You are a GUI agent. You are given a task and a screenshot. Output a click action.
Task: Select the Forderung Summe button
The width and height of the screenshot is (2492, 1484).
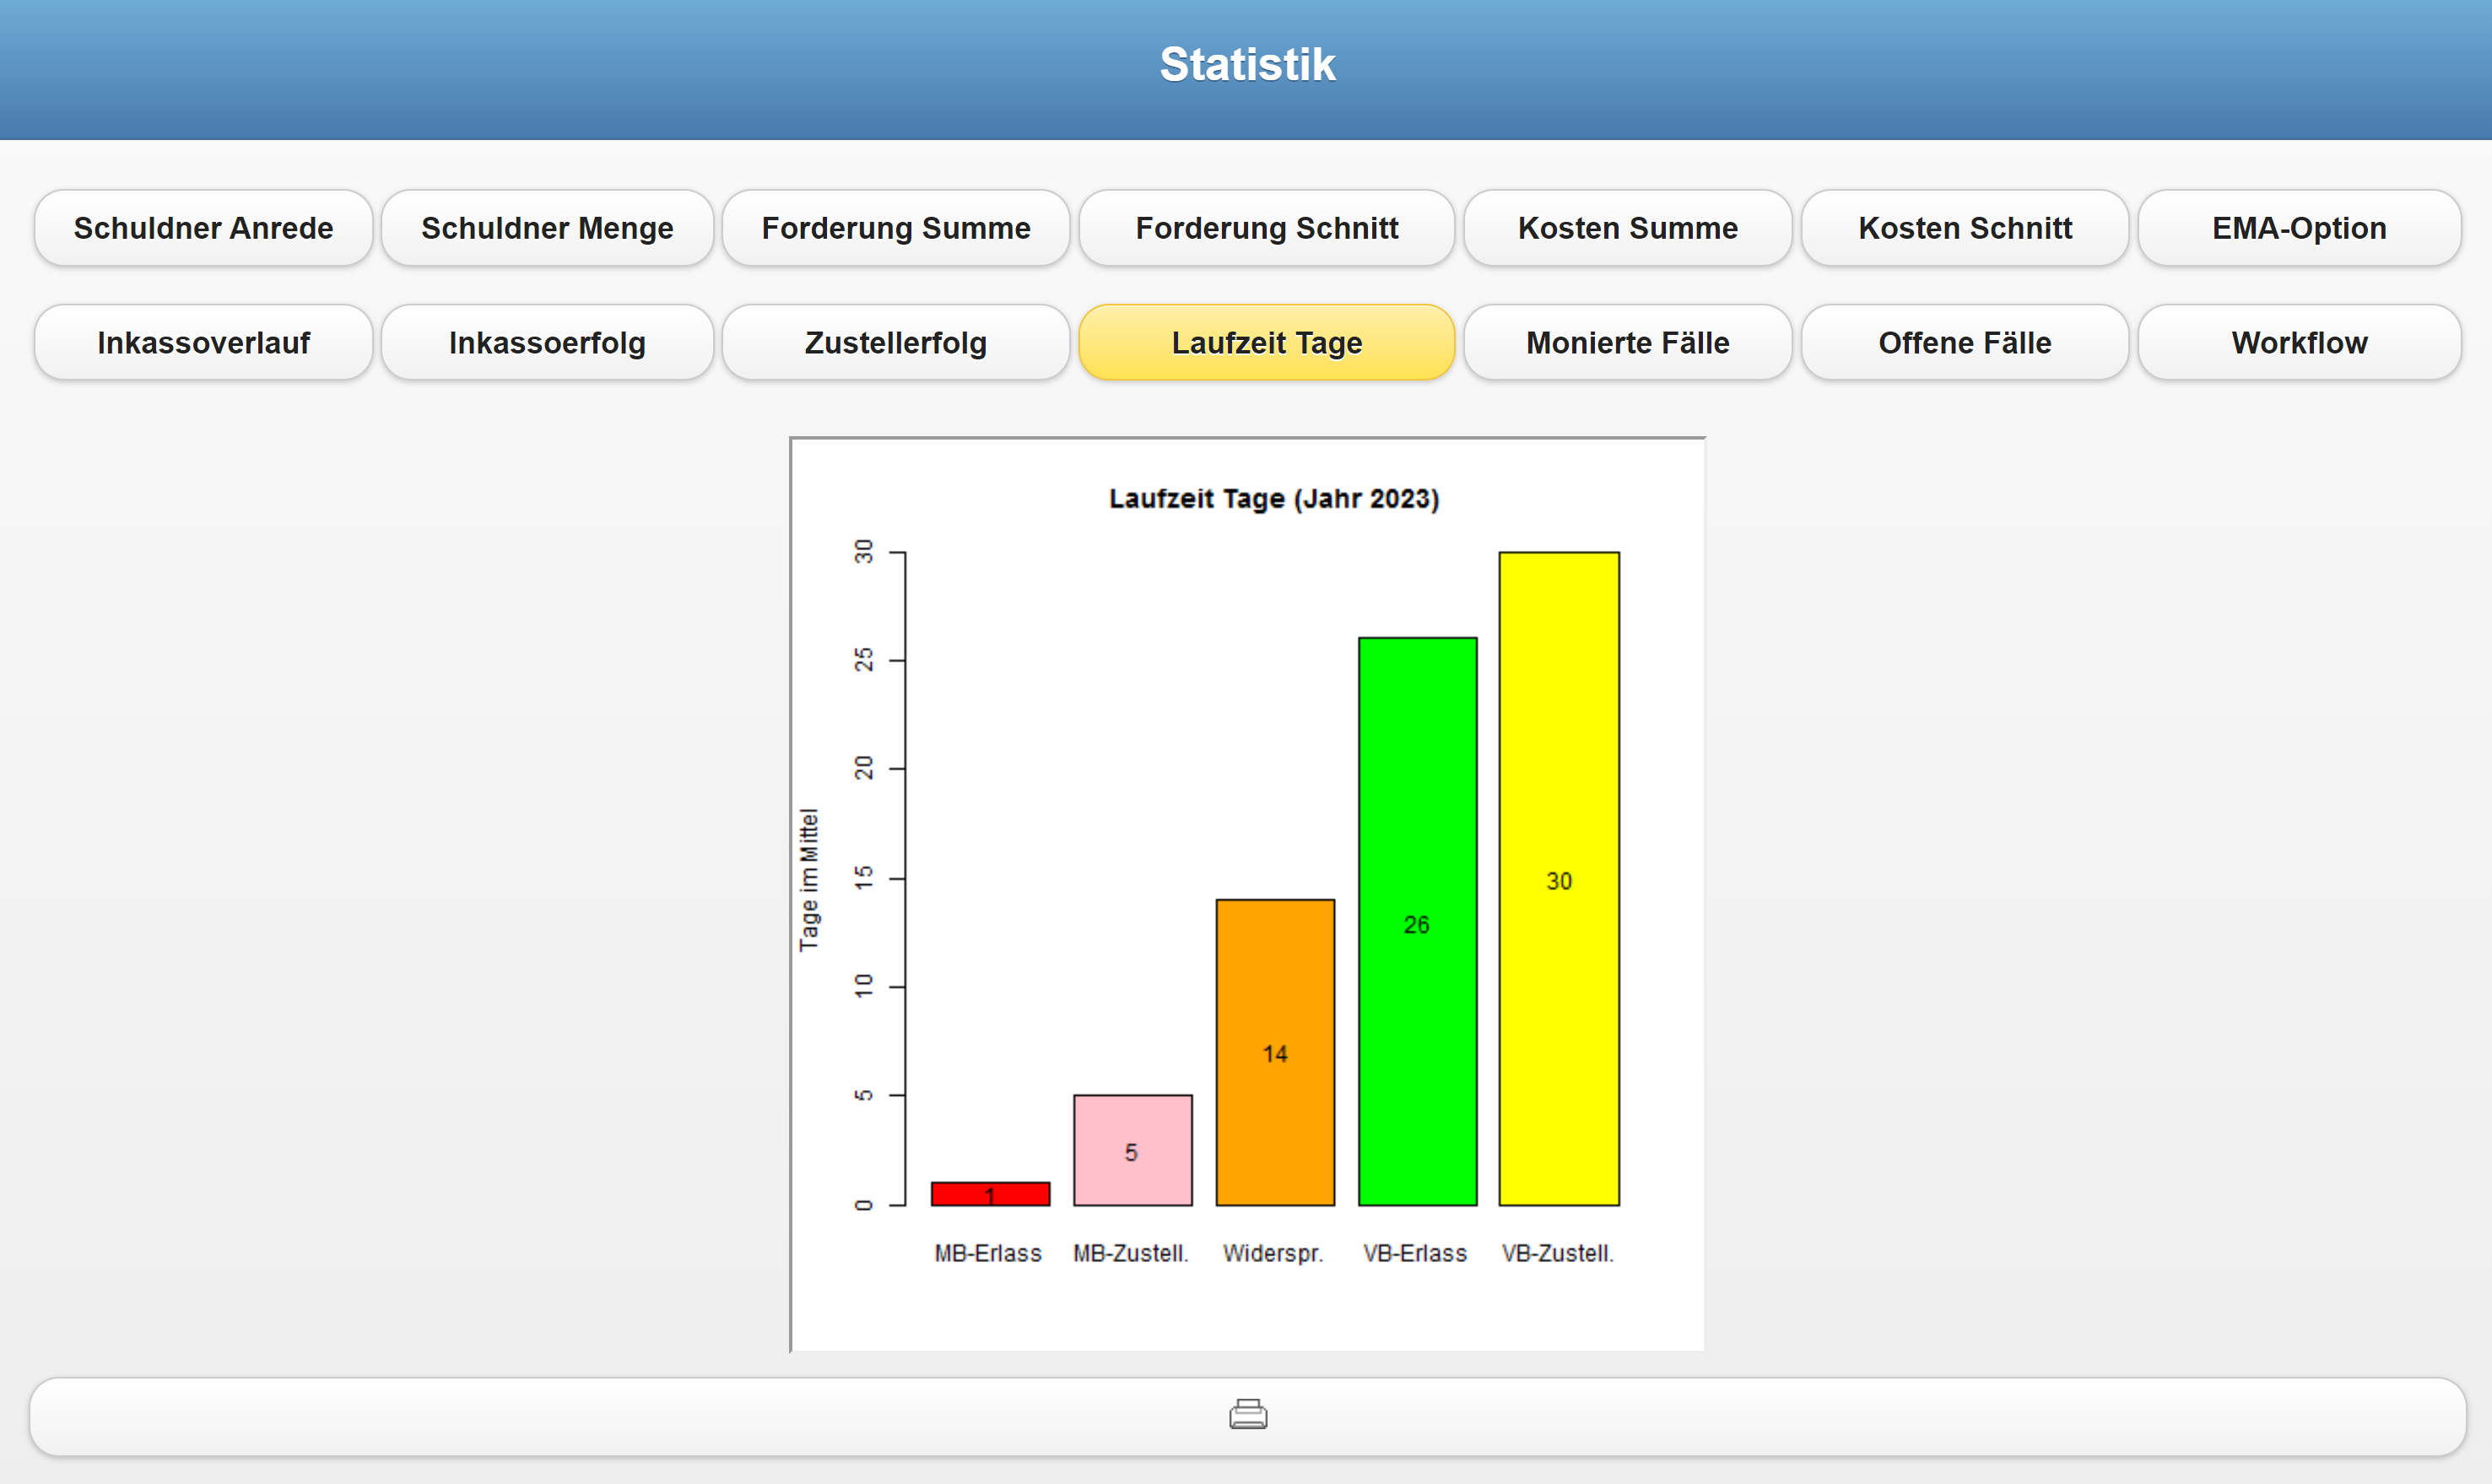(895, 228)
